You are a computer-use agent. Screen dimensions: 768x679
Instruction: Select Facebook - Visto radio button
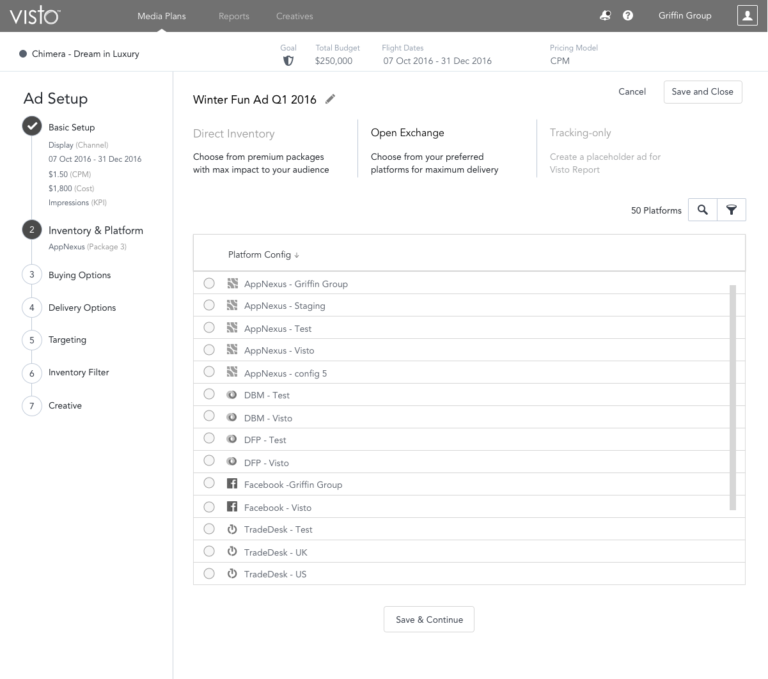click(209, 507)
